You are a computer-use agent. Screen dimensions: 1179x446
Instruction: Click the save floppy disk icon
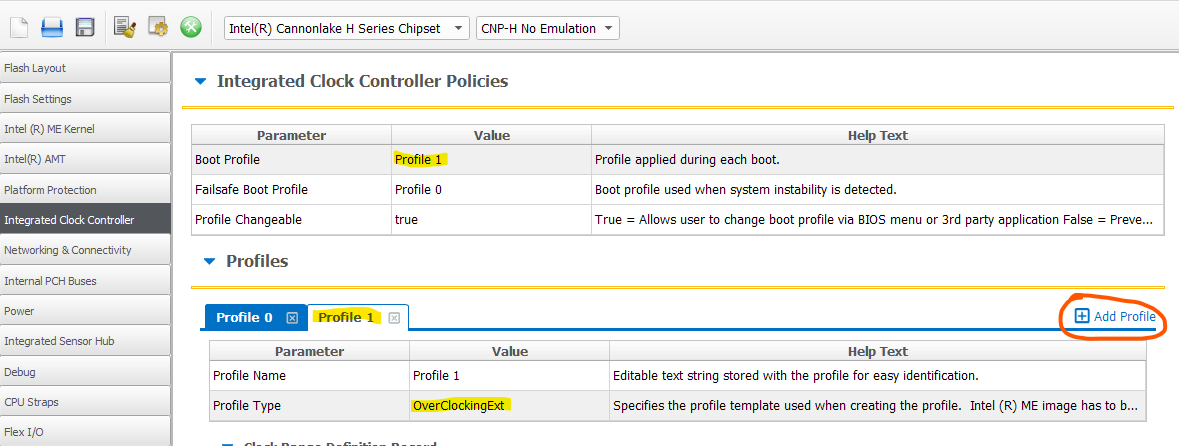85,28
